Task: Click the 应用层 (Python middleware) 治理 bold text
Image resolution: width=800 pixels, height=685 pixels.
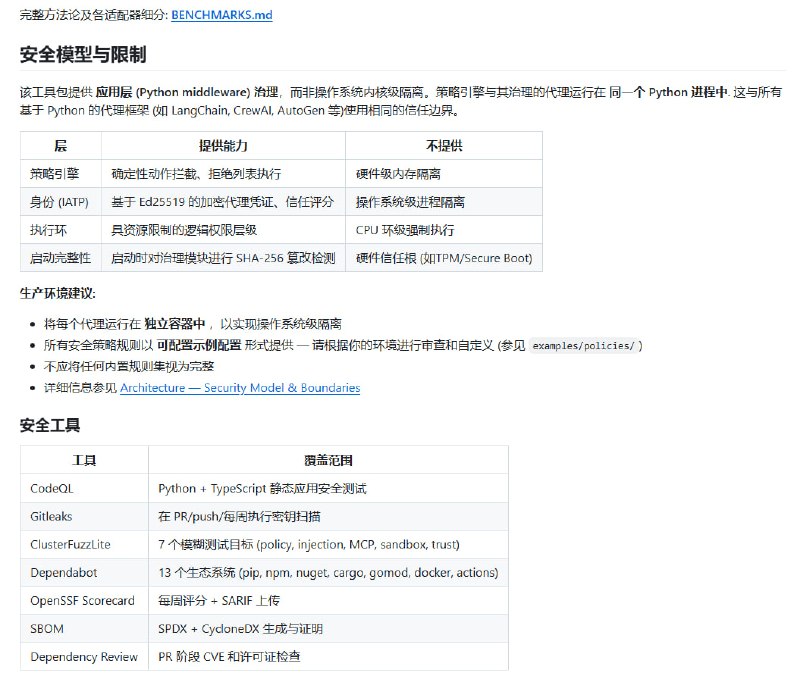Action: 187,92
